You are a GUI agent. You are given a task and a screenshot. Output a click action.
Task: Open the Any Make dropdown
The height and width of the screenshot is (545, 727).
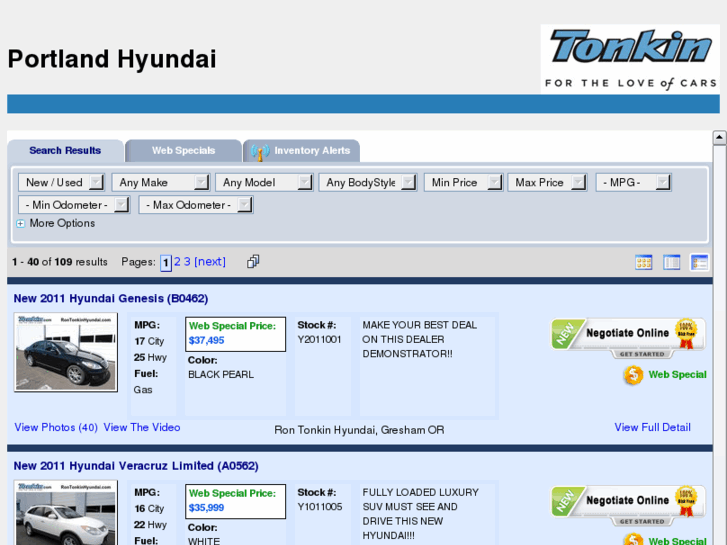[x=160, y=182]
